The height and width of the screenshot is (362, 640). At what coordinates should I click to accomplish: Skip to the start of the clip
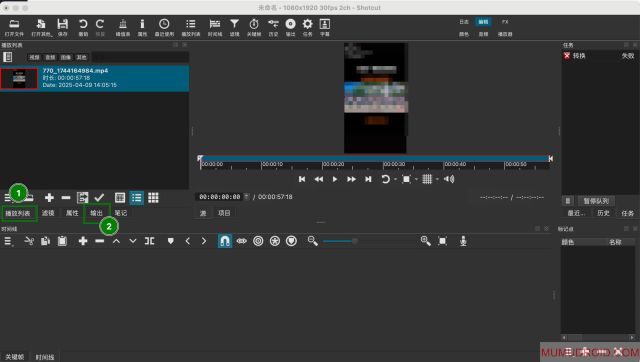coord(302,179)
